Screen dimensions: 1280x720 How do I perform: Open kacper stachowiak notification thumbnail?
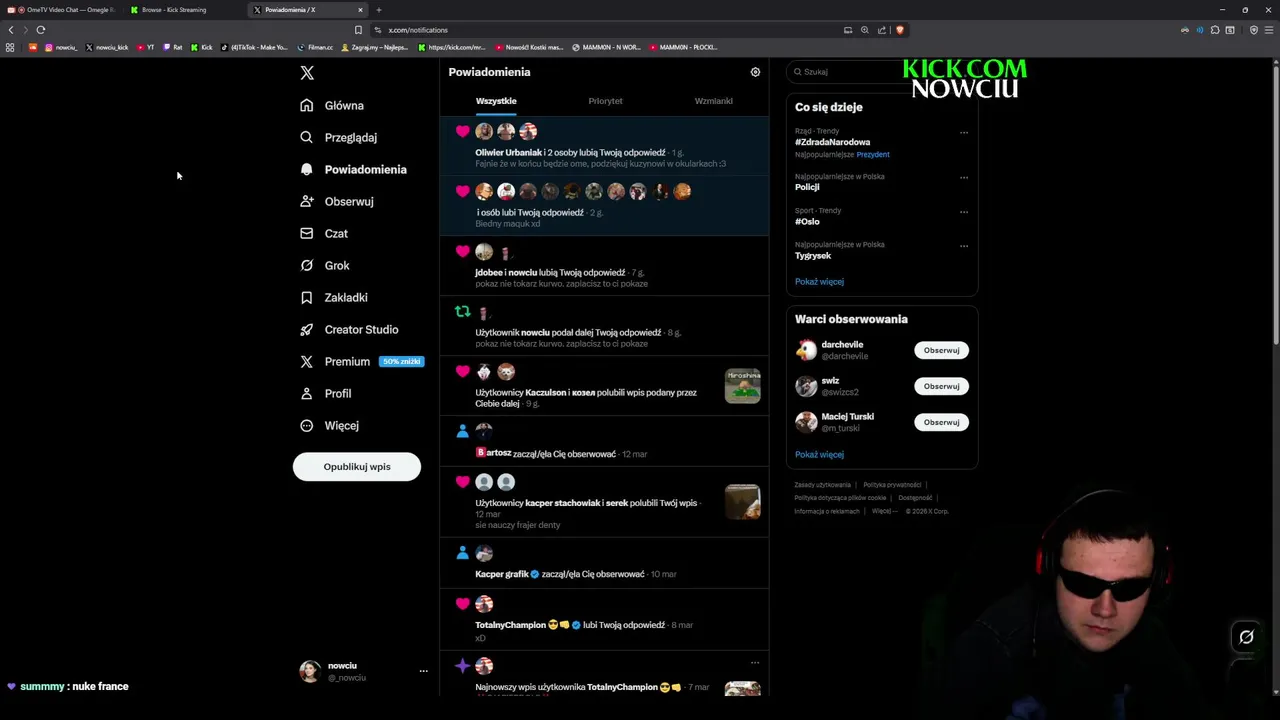click(x=742, y=502)
